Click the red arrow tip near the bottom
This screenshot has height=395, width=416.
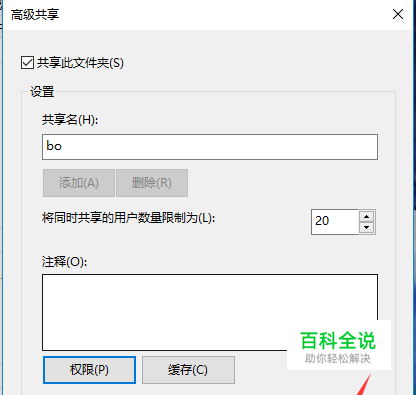(x=368, y=378)
